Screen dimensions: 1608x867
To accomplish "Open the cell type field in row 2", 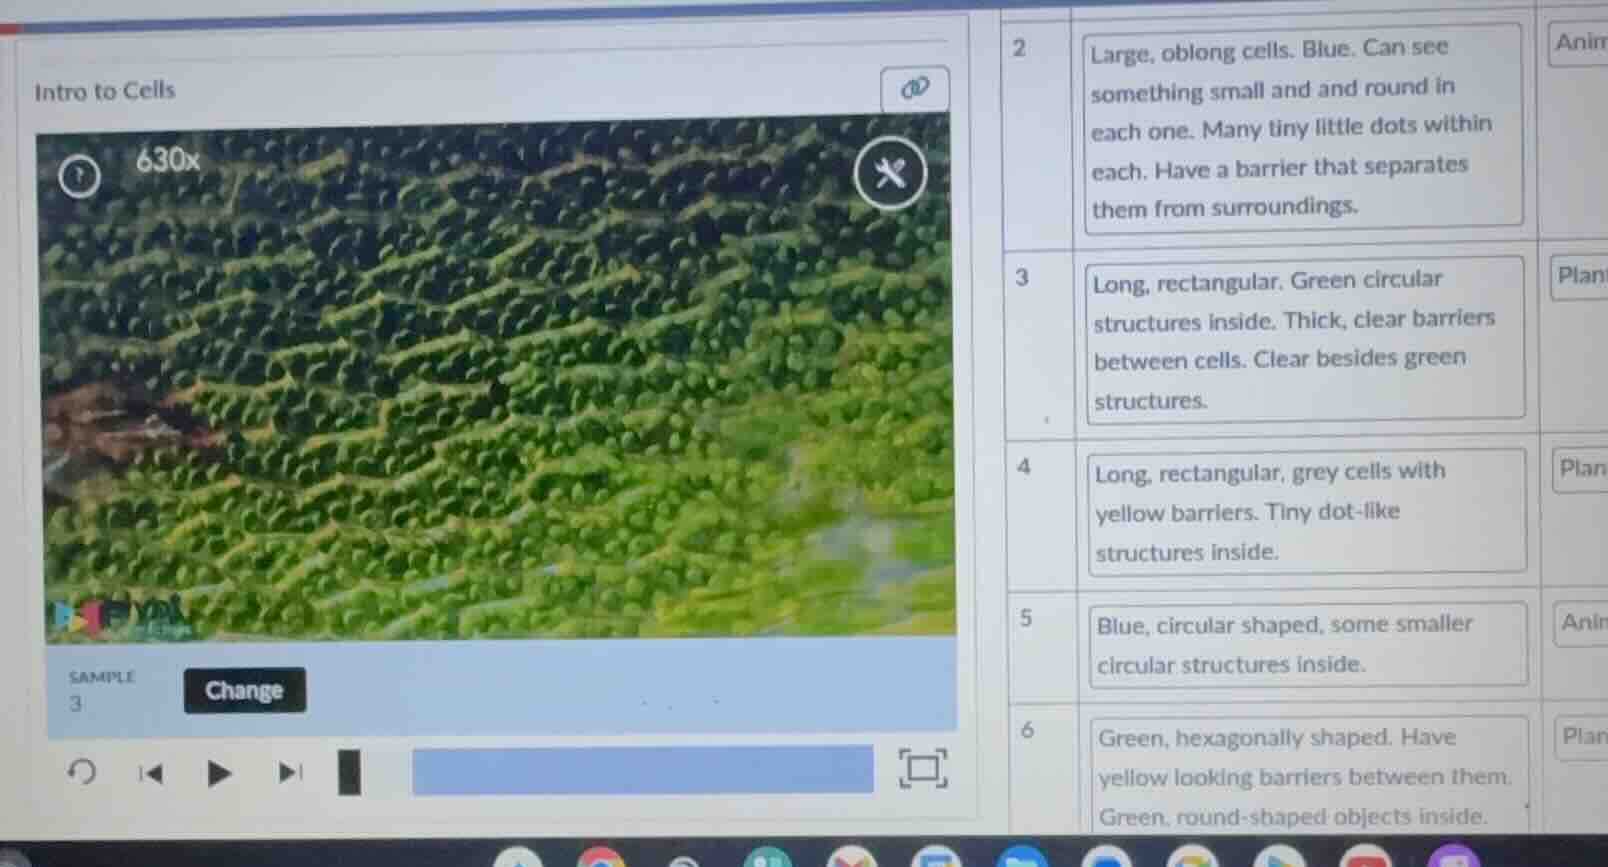I will [x=1579, y=44].
